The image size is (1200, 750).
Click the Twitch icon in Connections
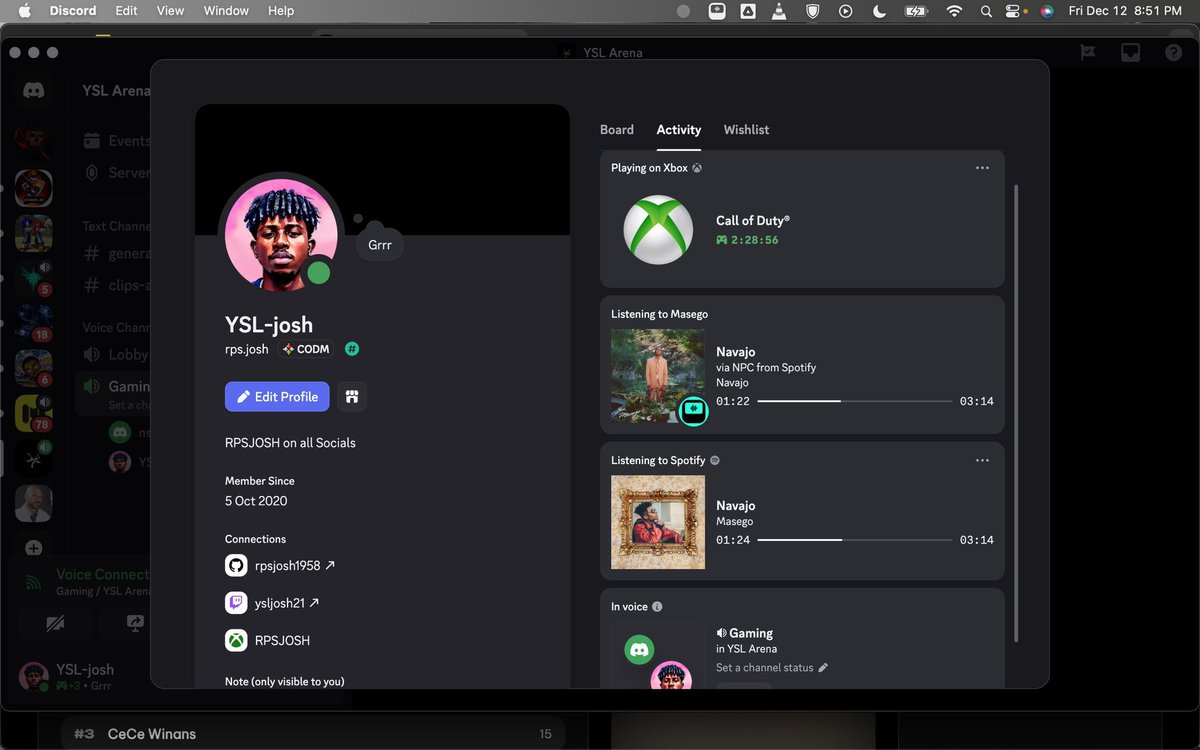tap(236, 603)
